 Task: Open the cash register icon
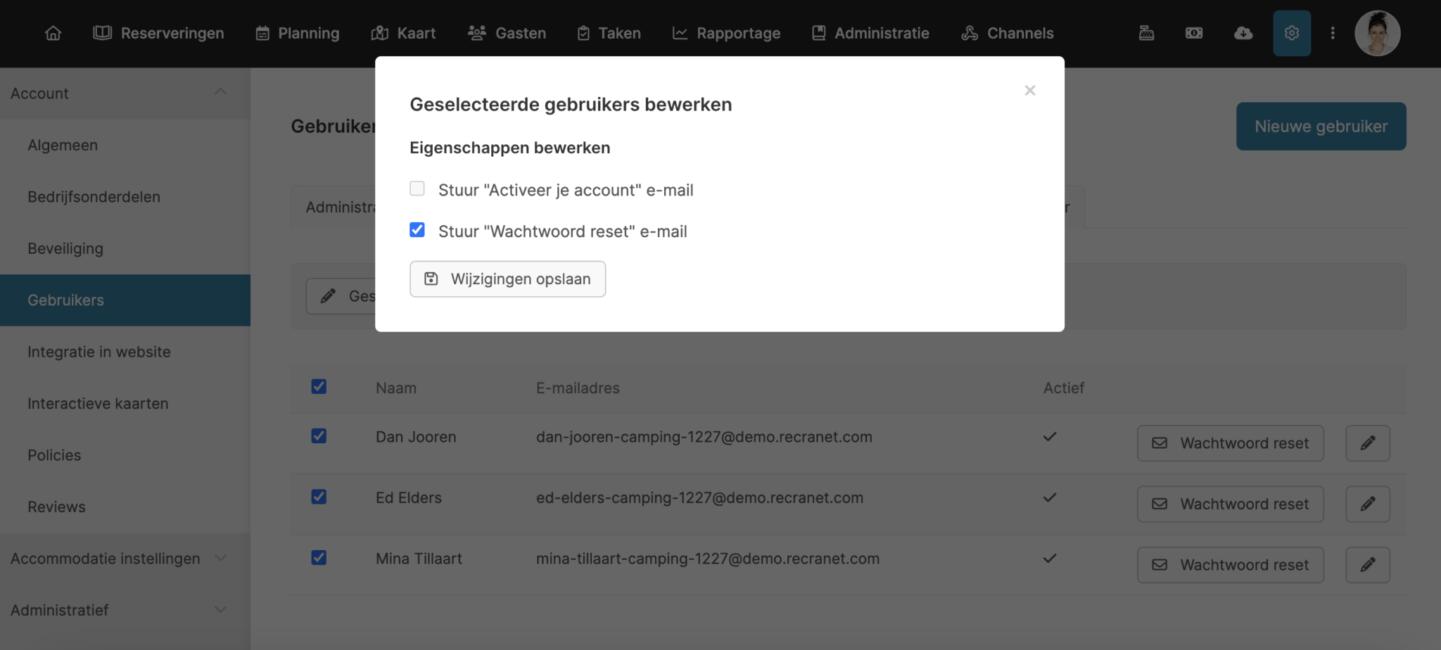click(x=1146, y=33)
